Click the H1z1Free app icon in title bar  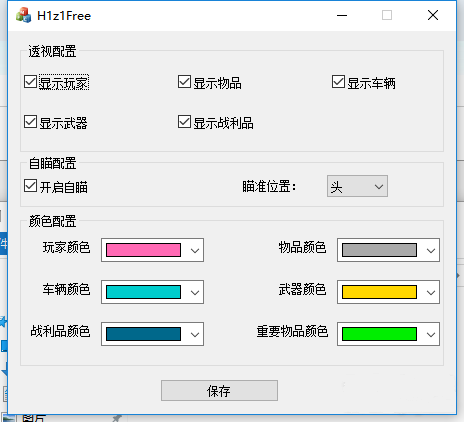point(23,15)
